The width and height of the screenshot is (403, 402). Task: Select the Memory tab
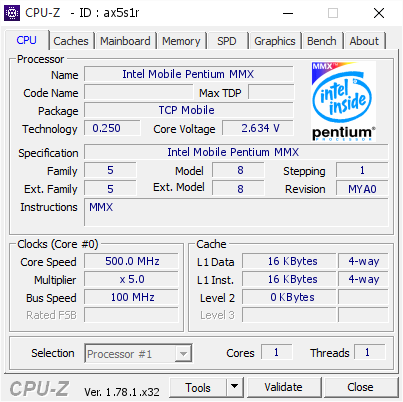click(x=181, y=41)
